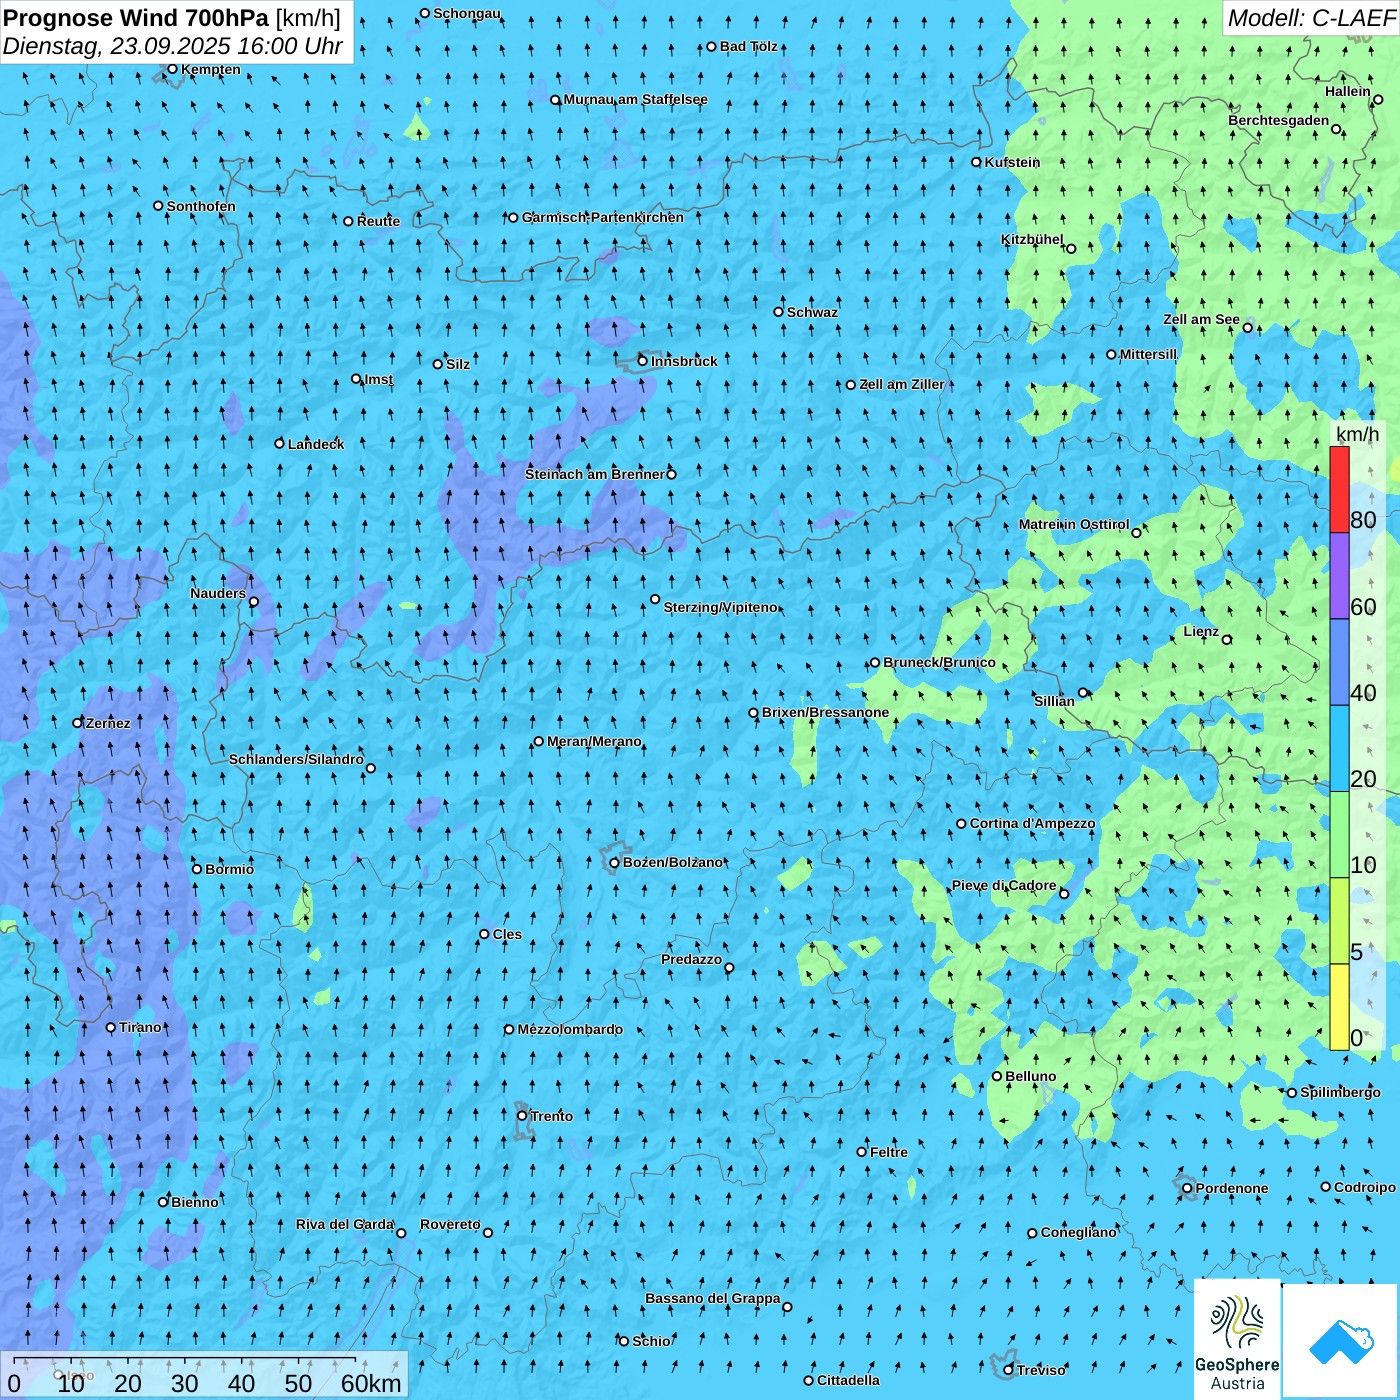Click the 'Predazzo' label
This screenshot has width=1400, height=1400.
click(691, 959)
